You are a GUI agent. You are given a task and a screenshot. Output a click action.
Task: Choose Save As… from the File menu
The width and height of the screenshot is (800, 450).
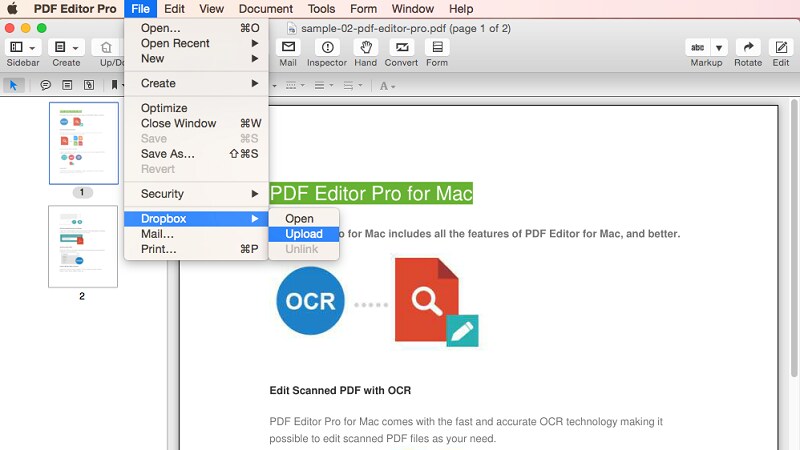point(196,154)
